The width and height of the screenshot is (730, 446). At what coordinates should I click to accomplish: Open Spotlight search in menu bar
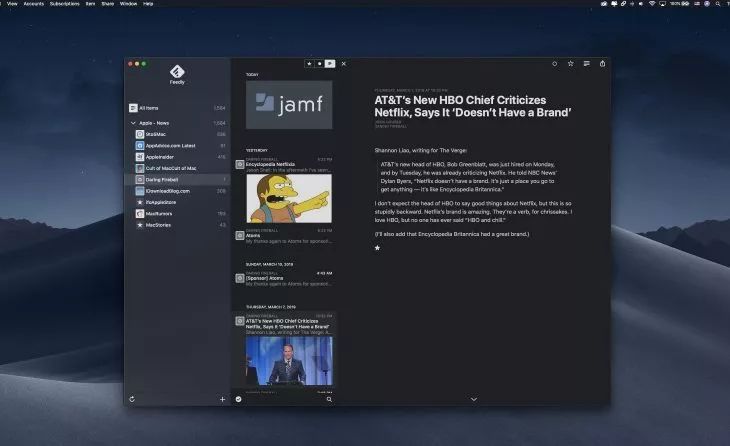(717, 3)
